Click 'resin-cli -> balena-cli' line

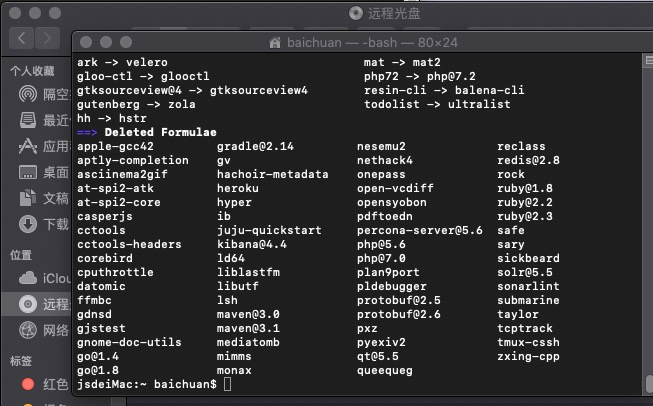pyautogui.click(x=444, y=90)
